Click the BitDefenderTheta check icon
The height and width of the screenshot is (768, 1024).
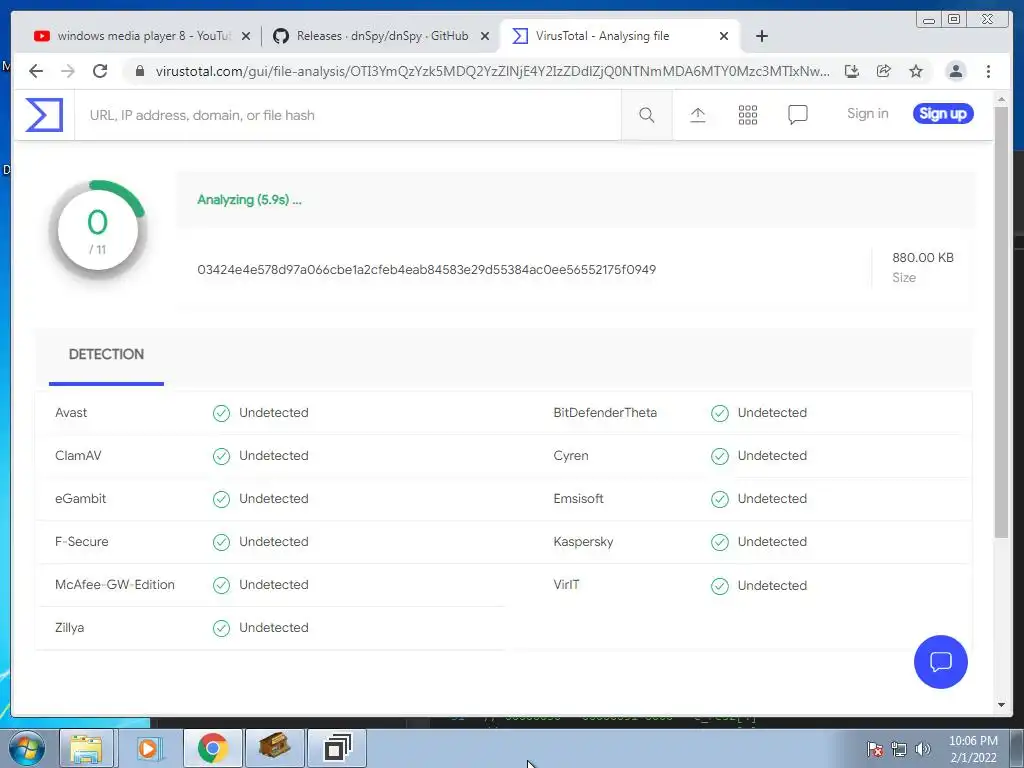click(x=720, y=413)
